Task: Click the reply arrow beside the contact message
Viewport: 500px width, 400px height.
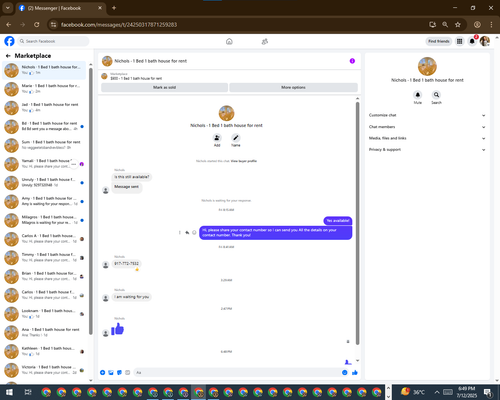Action: point(187,233)
